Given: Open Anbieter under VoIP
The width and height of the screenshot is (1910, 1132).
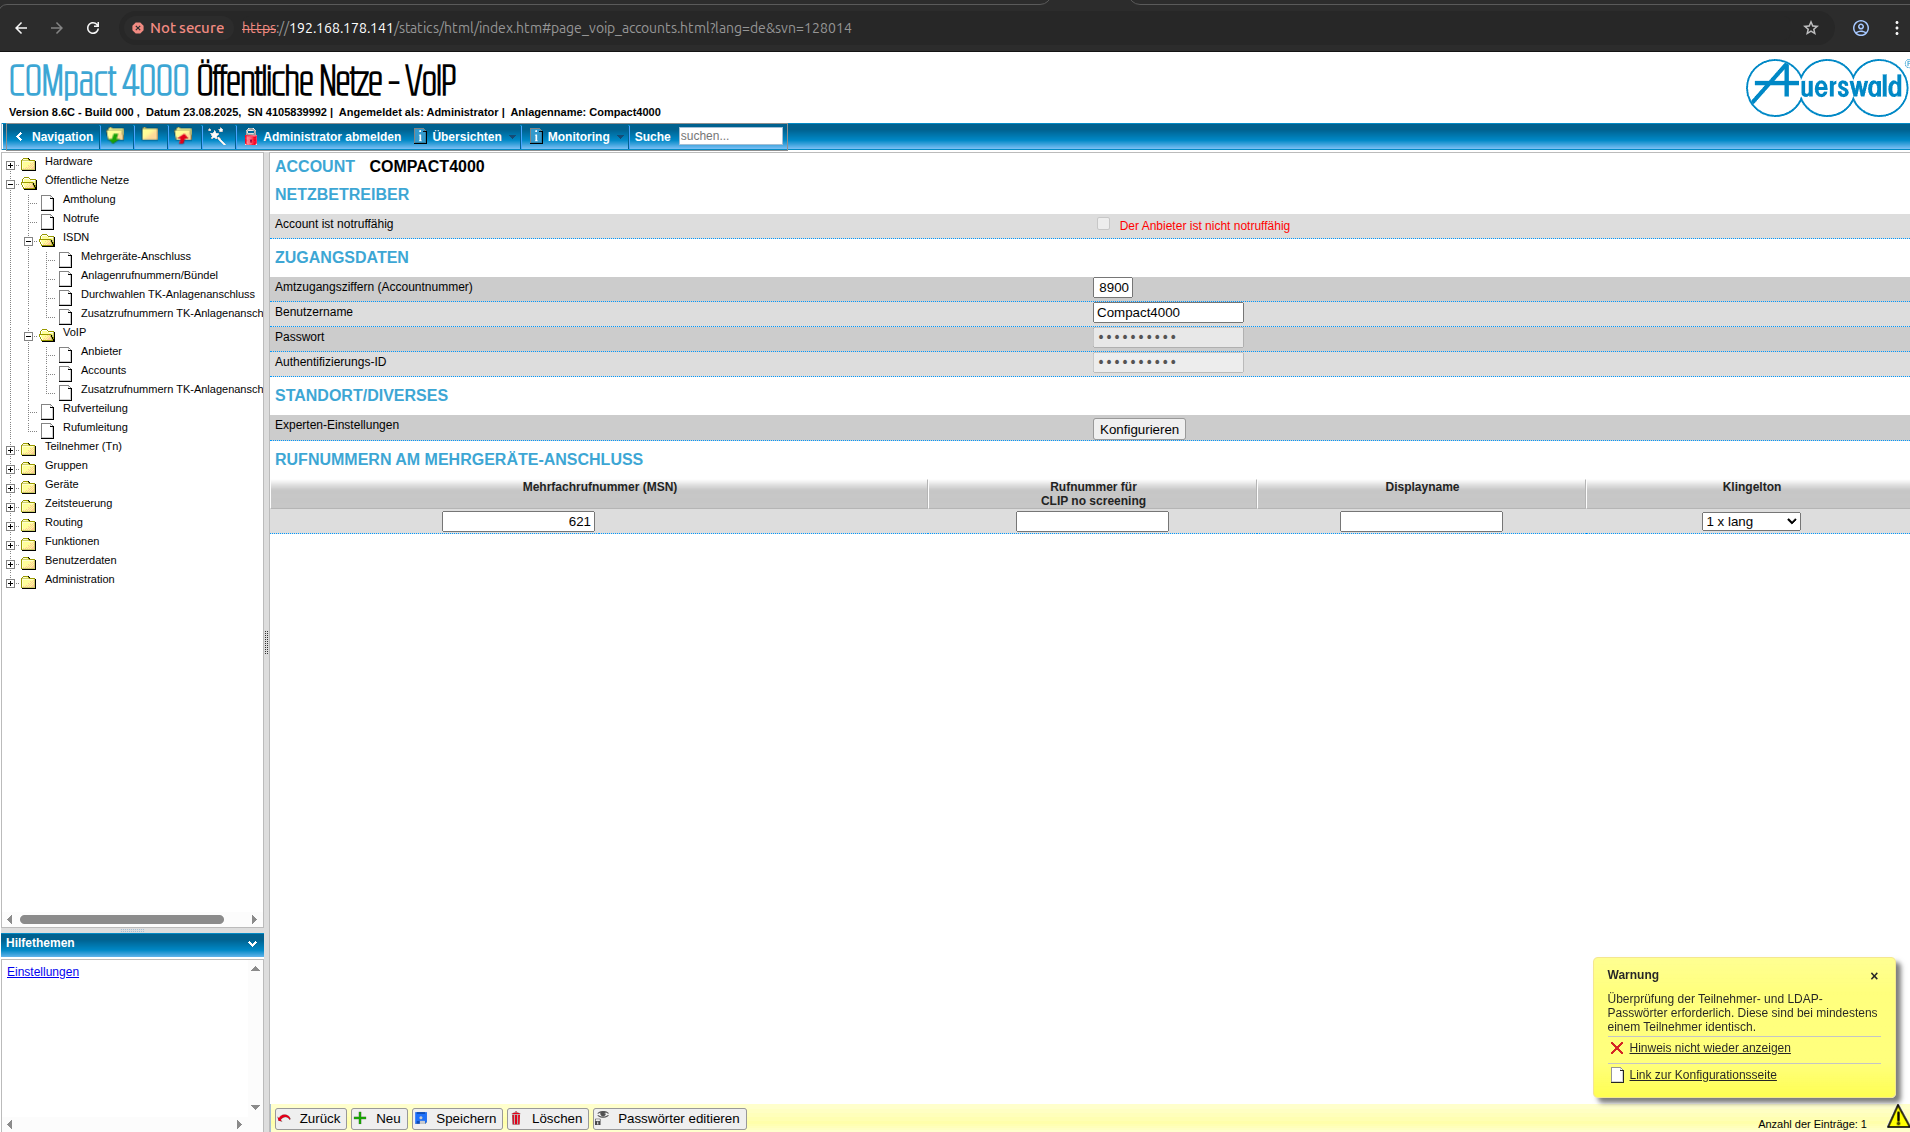Looking at the screenshot, I should pyautogui.click(x=101, y=351).
